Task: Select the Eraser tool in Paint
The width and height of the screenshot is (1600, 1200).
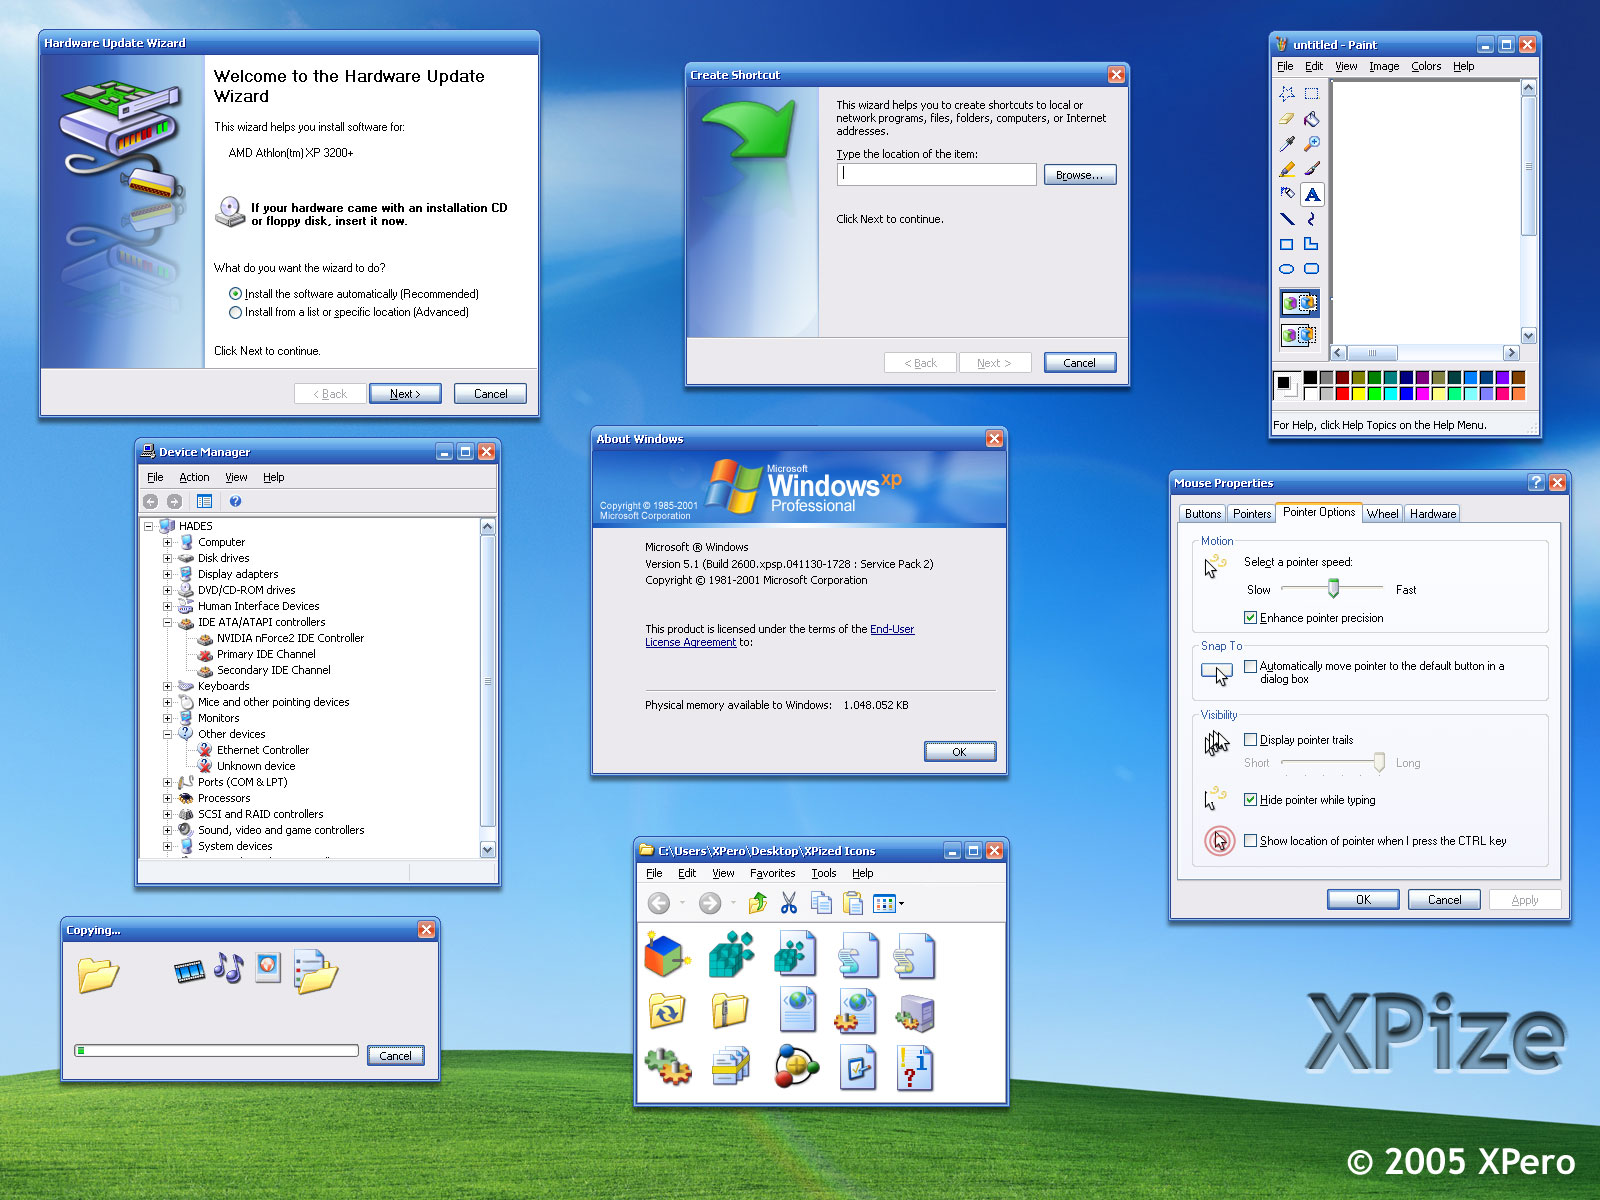Action: (1286, 119)
